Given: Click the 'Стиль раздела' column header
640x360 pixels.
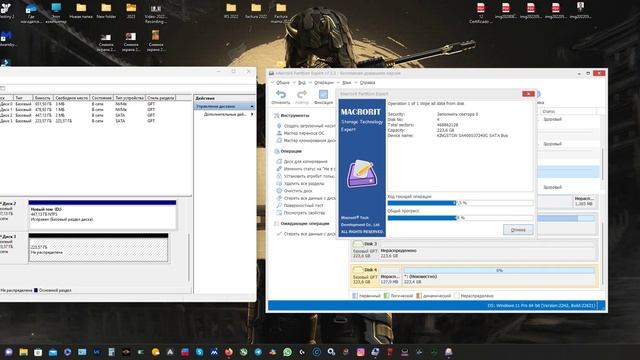Looking at the screenshot, I should coord(161,98).
